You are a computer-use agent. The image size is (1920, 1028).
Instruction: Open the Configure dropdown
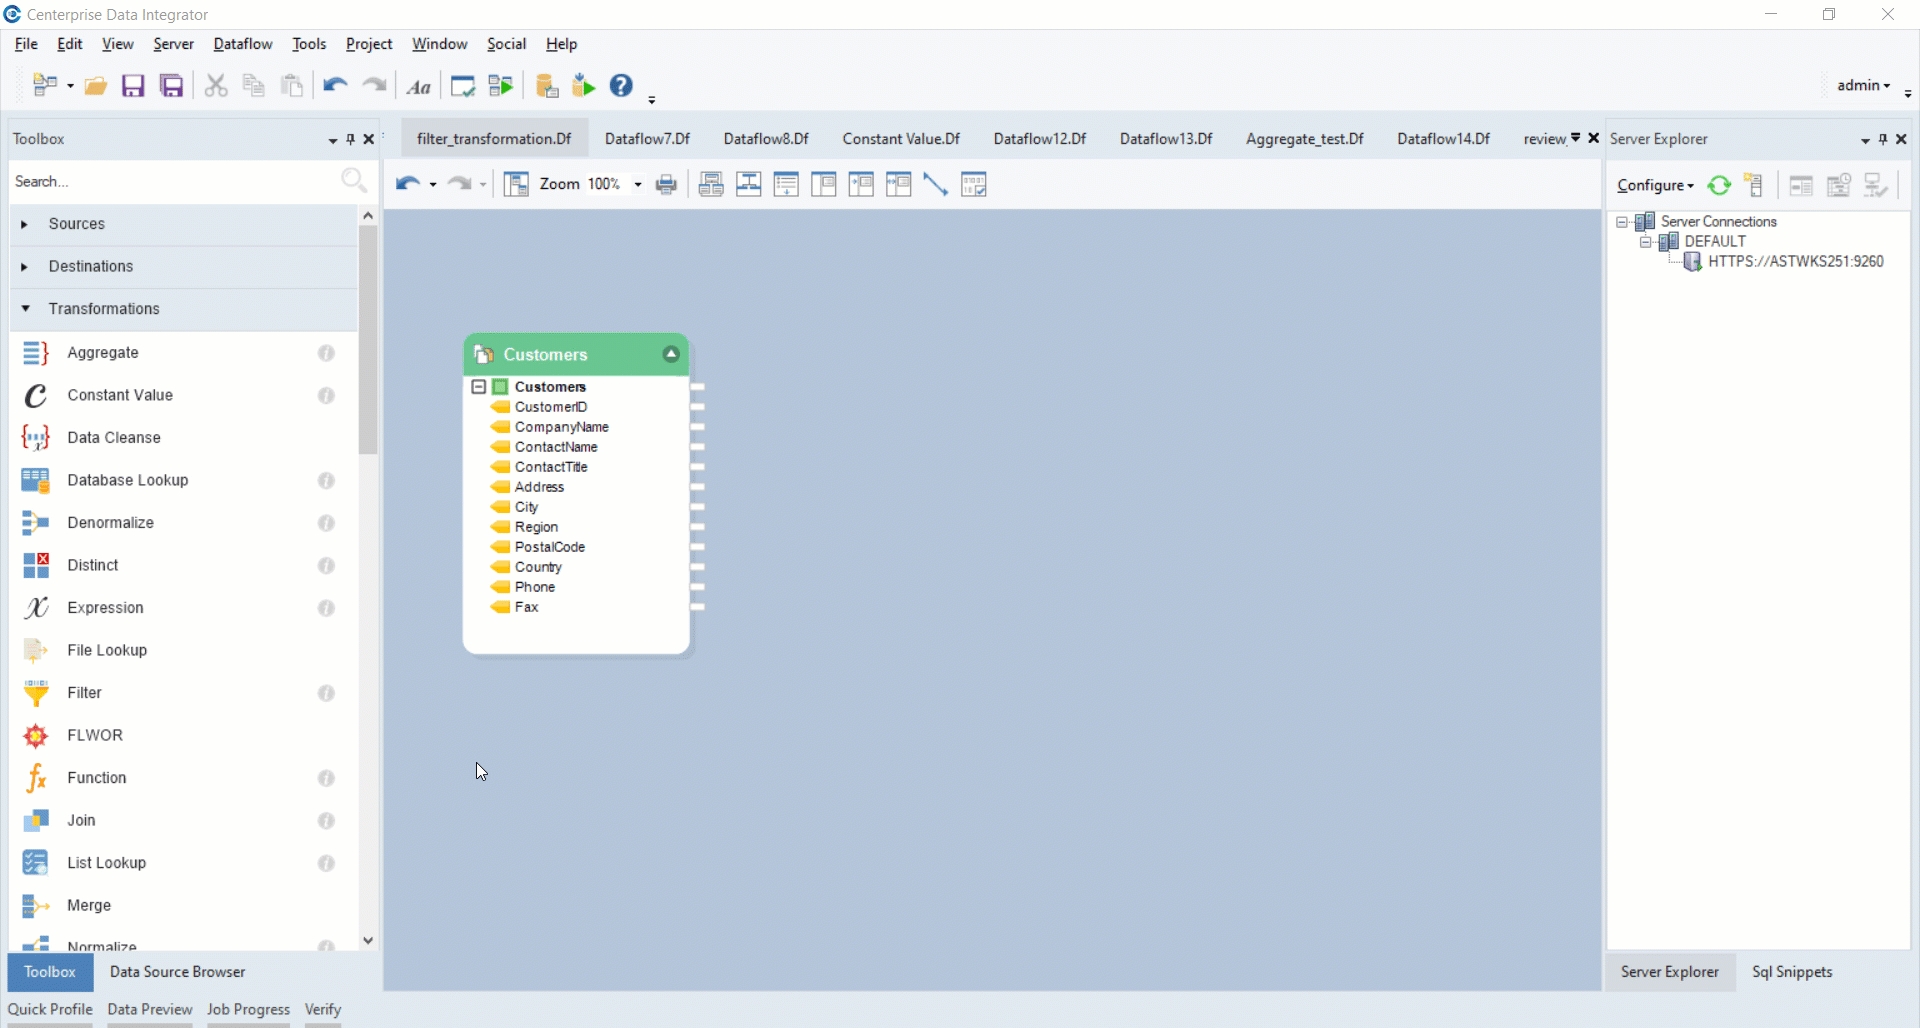(x=1655, y=186)
